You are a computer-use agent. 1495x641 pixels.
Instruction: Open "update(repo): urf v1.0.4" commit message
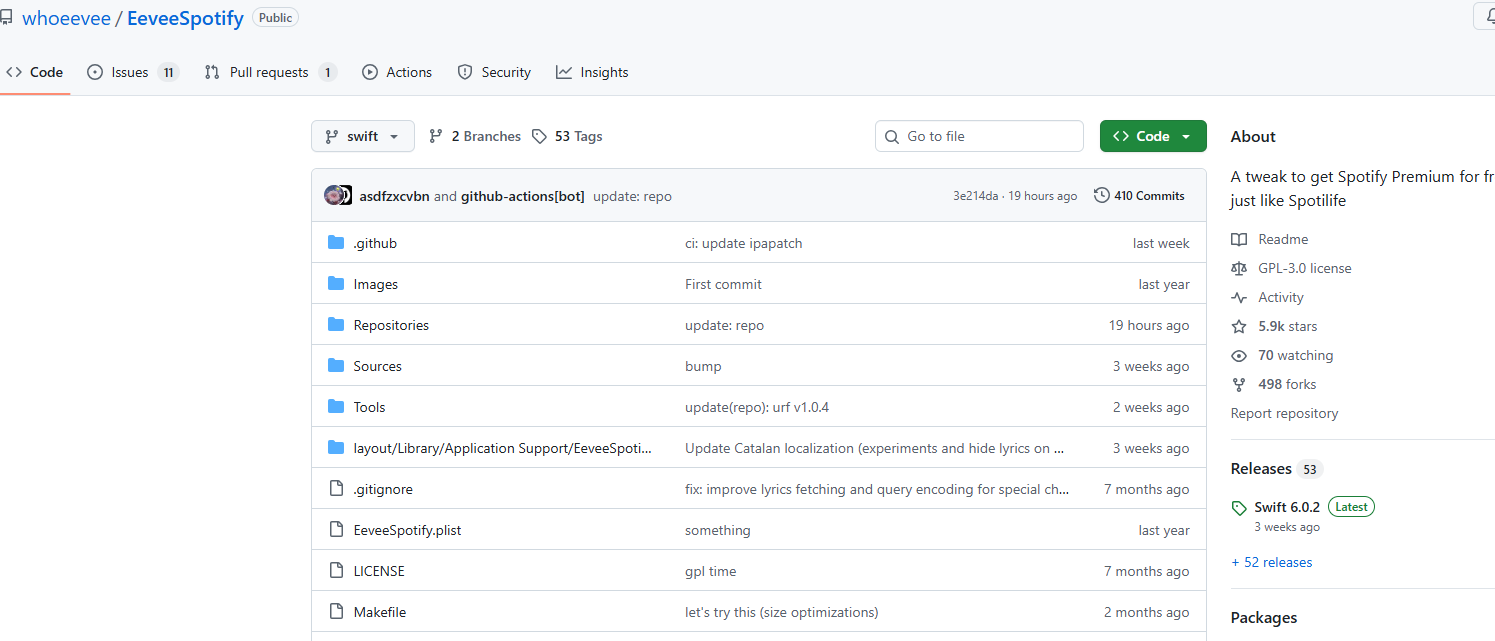click(757, 407)
